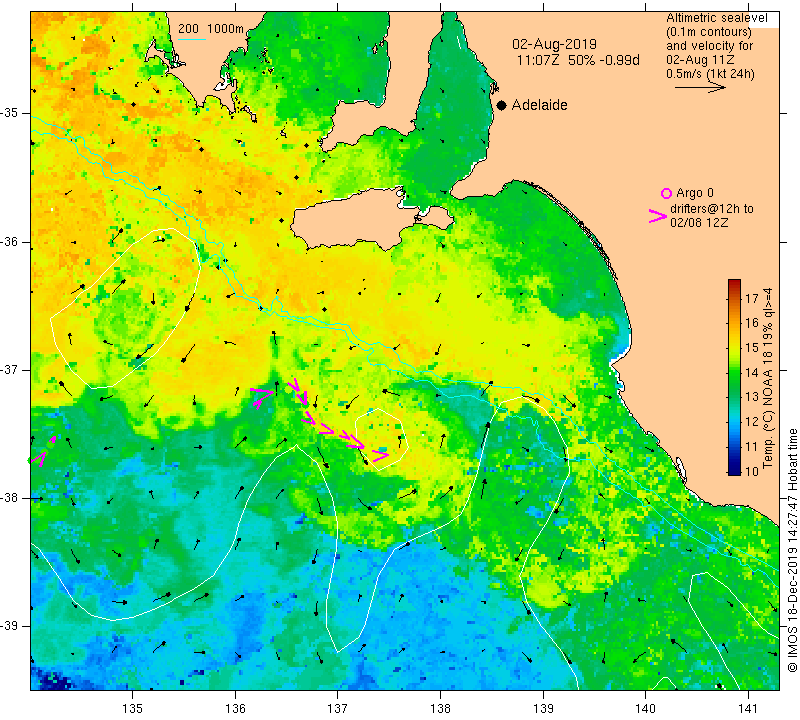Click the 0.5m/s velocity scale arrow

click(x=700, y=88)
